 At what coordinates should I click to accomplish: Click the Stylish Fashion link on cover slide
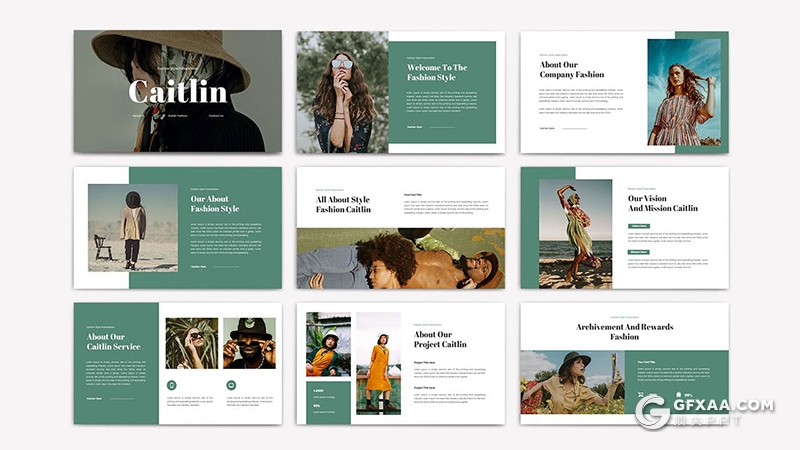176,116
